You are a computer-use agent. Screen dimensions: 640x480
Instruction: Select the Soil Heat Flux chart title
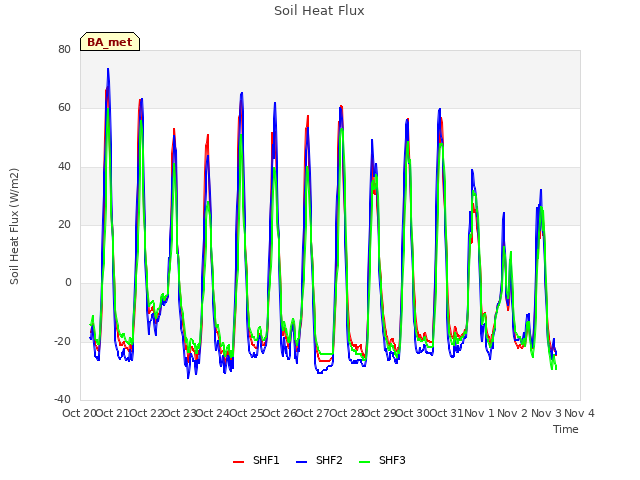[319, 11]
